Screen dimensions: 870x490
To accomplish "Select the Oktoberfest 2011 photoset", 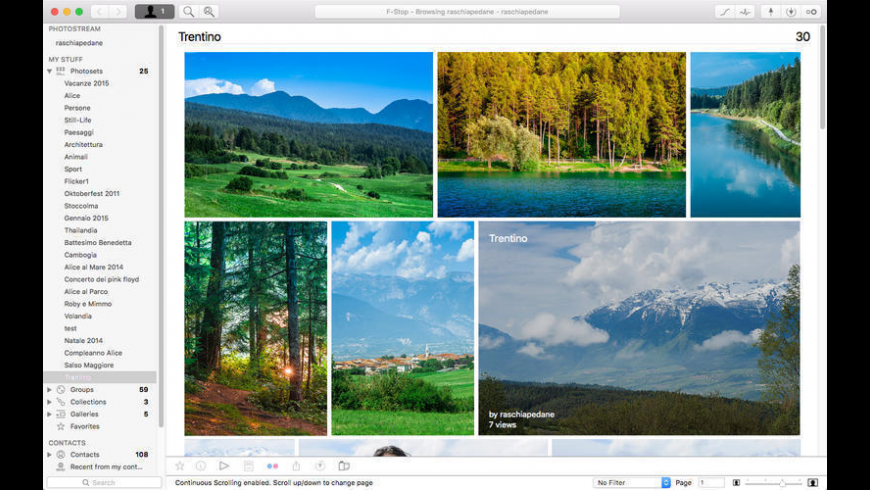I will pyautogui.click(x=92, y=193).
